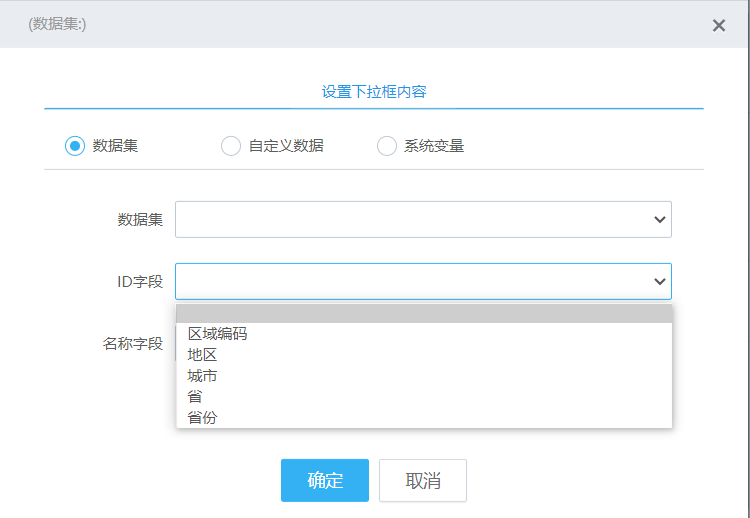
Task: Select 城市 in the dropdown list
Action: tap(424, 375)
